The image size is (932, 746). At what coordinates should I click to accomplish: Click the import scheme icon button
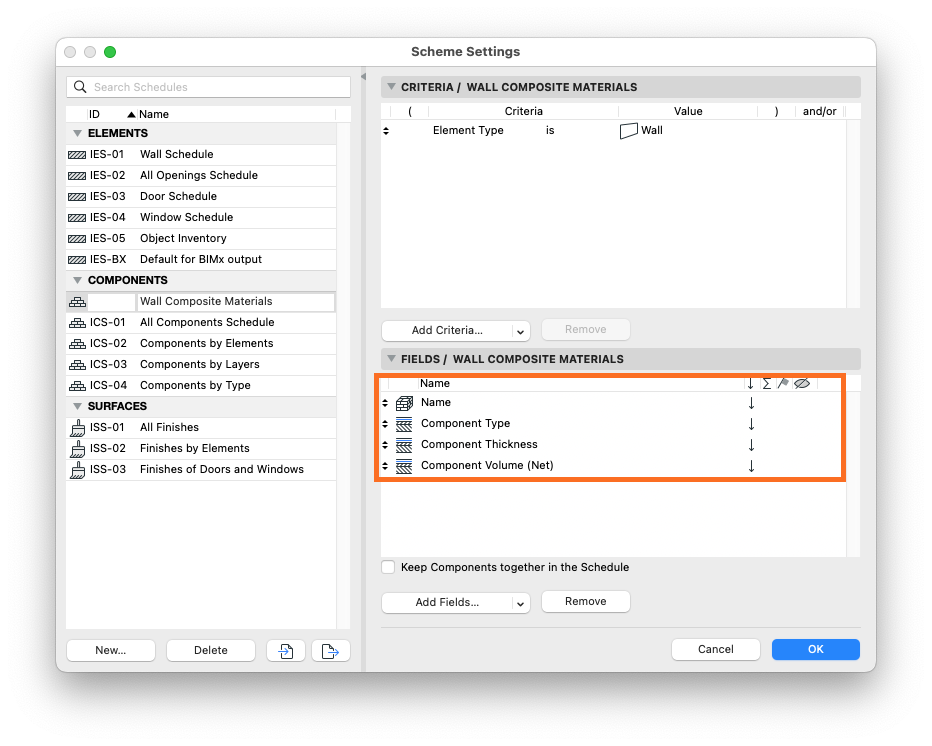coord(286,651)
